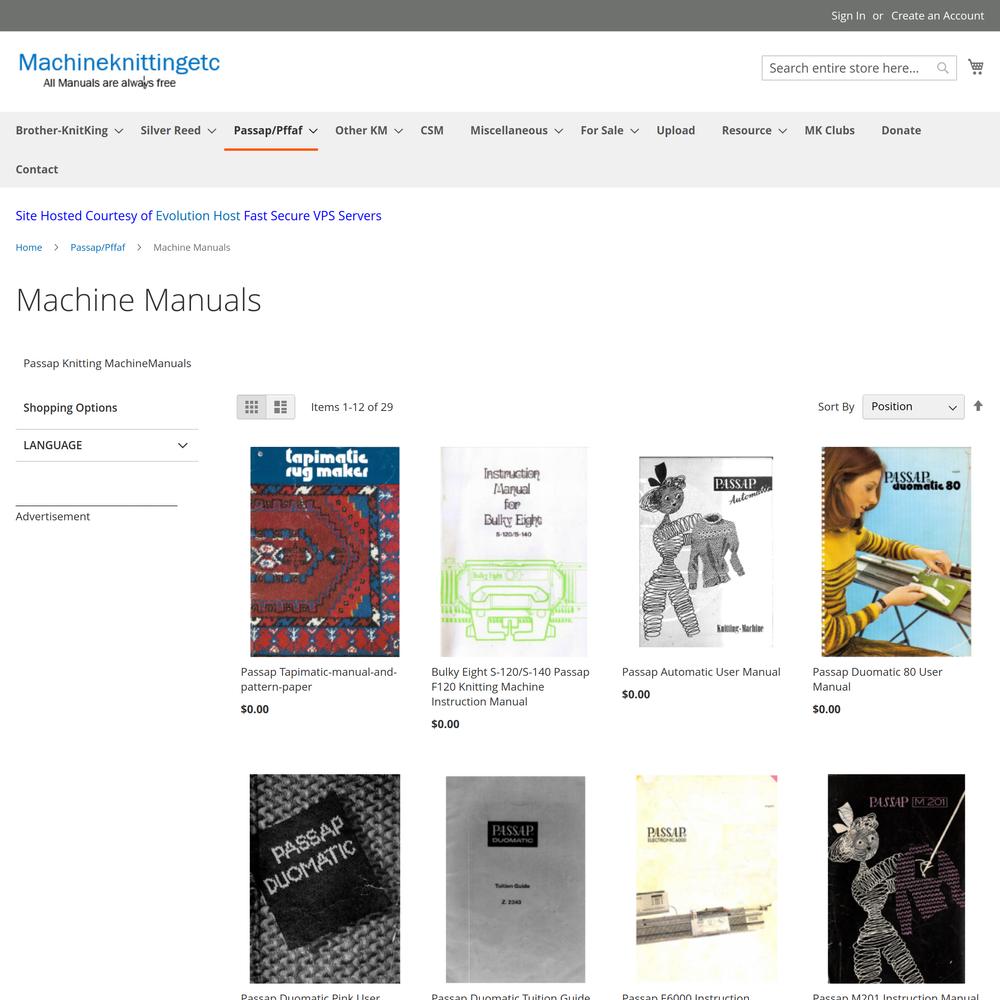Open Passap Tapimatic-manual-and-pattern-paper title link
1000x1000 pixels.
(x=319, y=679)
